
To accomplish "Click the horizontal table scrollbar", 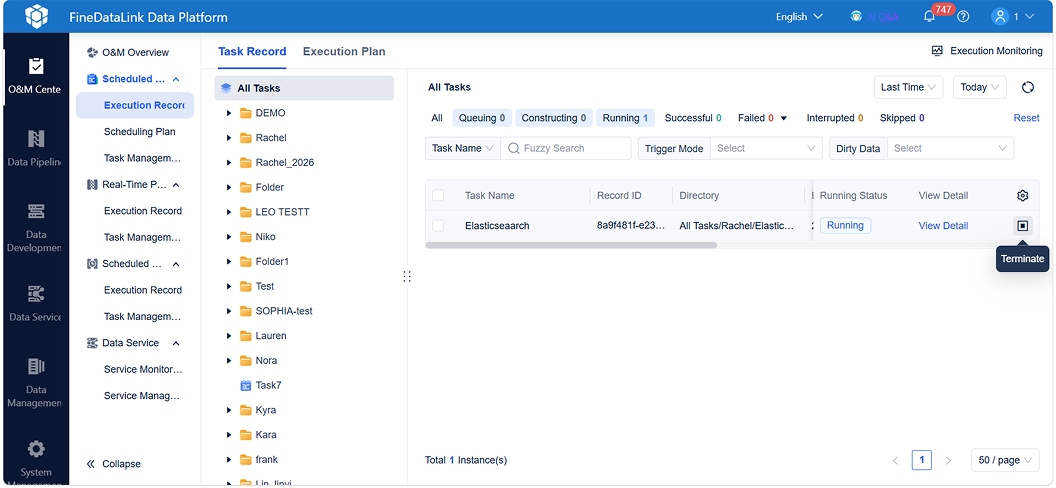I will (571, 246).
